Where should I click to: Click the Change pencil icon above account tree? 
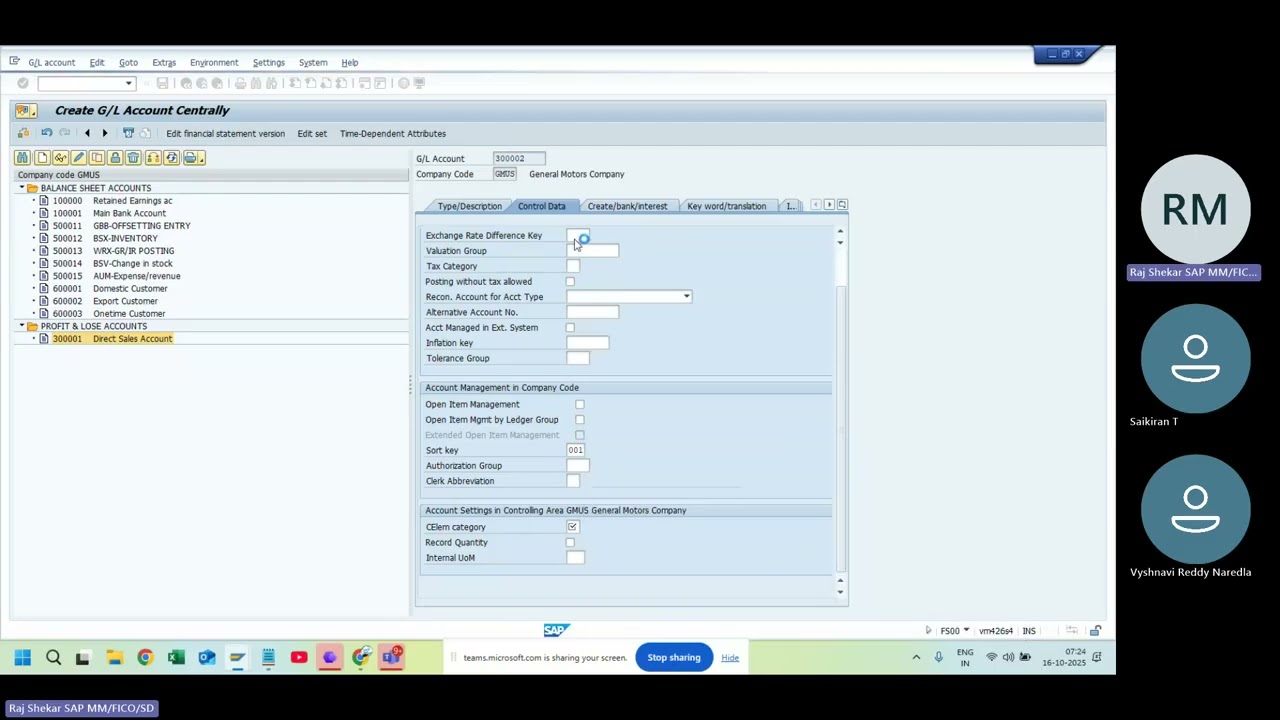coord(78,158)
